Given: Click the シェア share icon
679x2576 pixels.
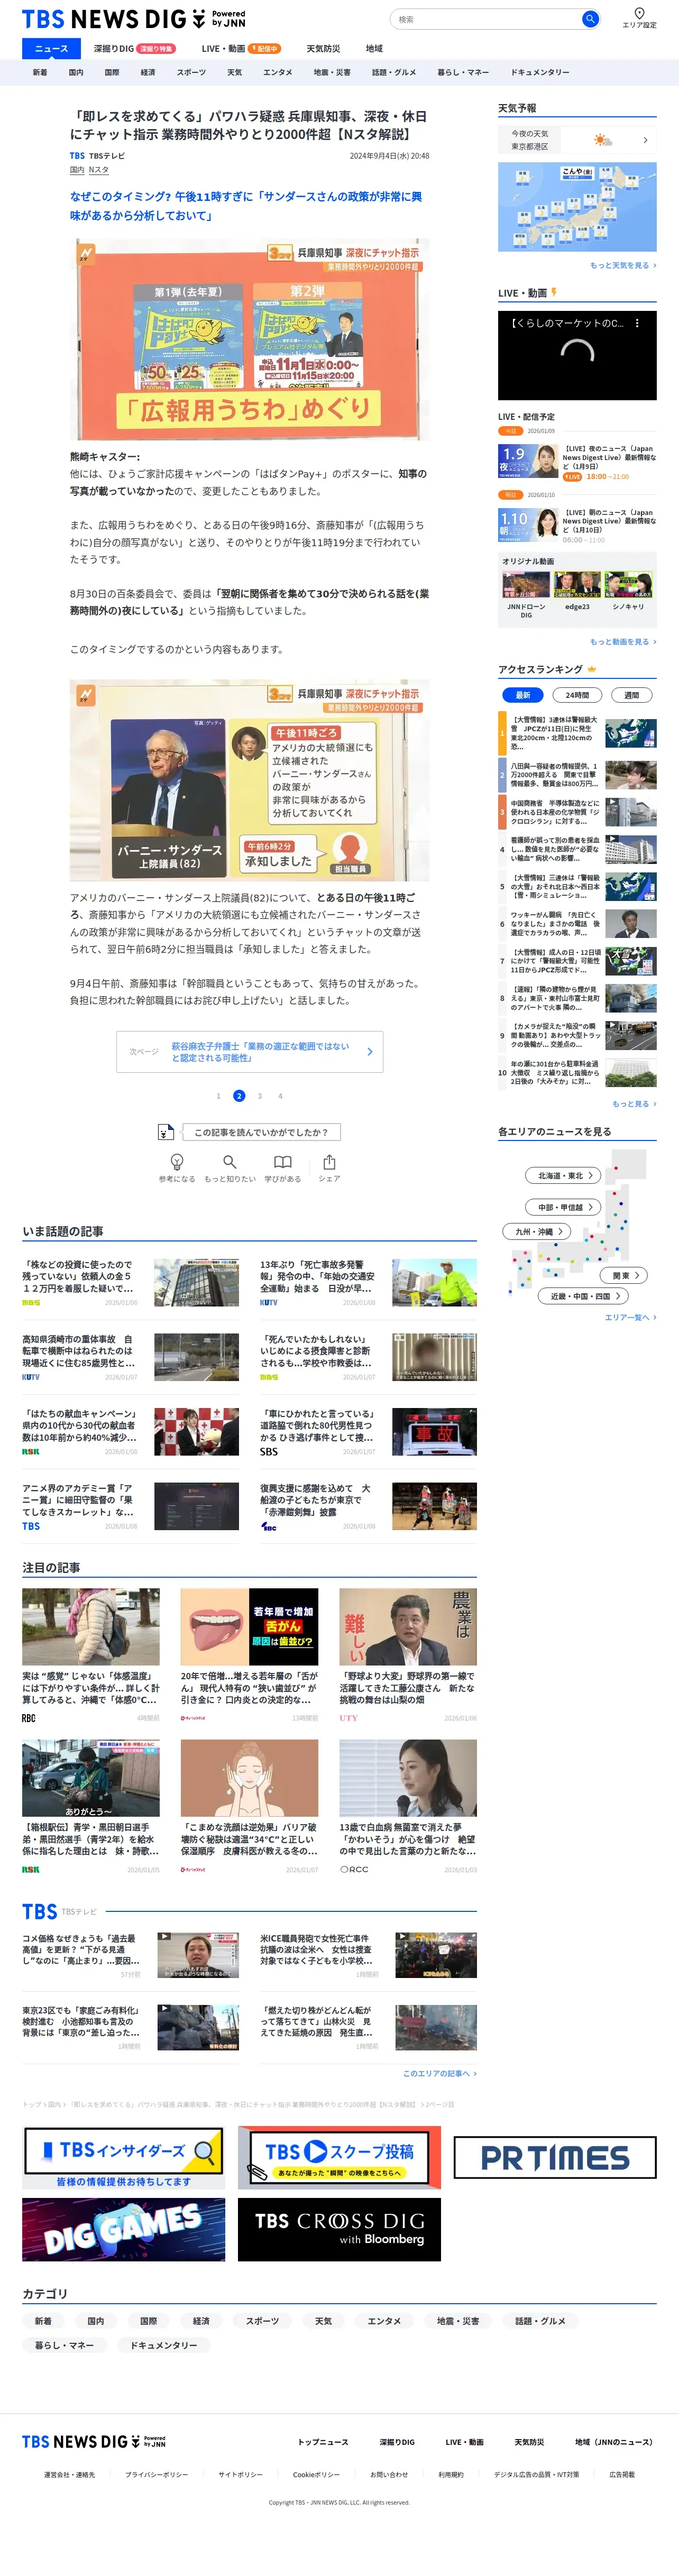Looking at the screenshot, I should [x=329, y=1162].
